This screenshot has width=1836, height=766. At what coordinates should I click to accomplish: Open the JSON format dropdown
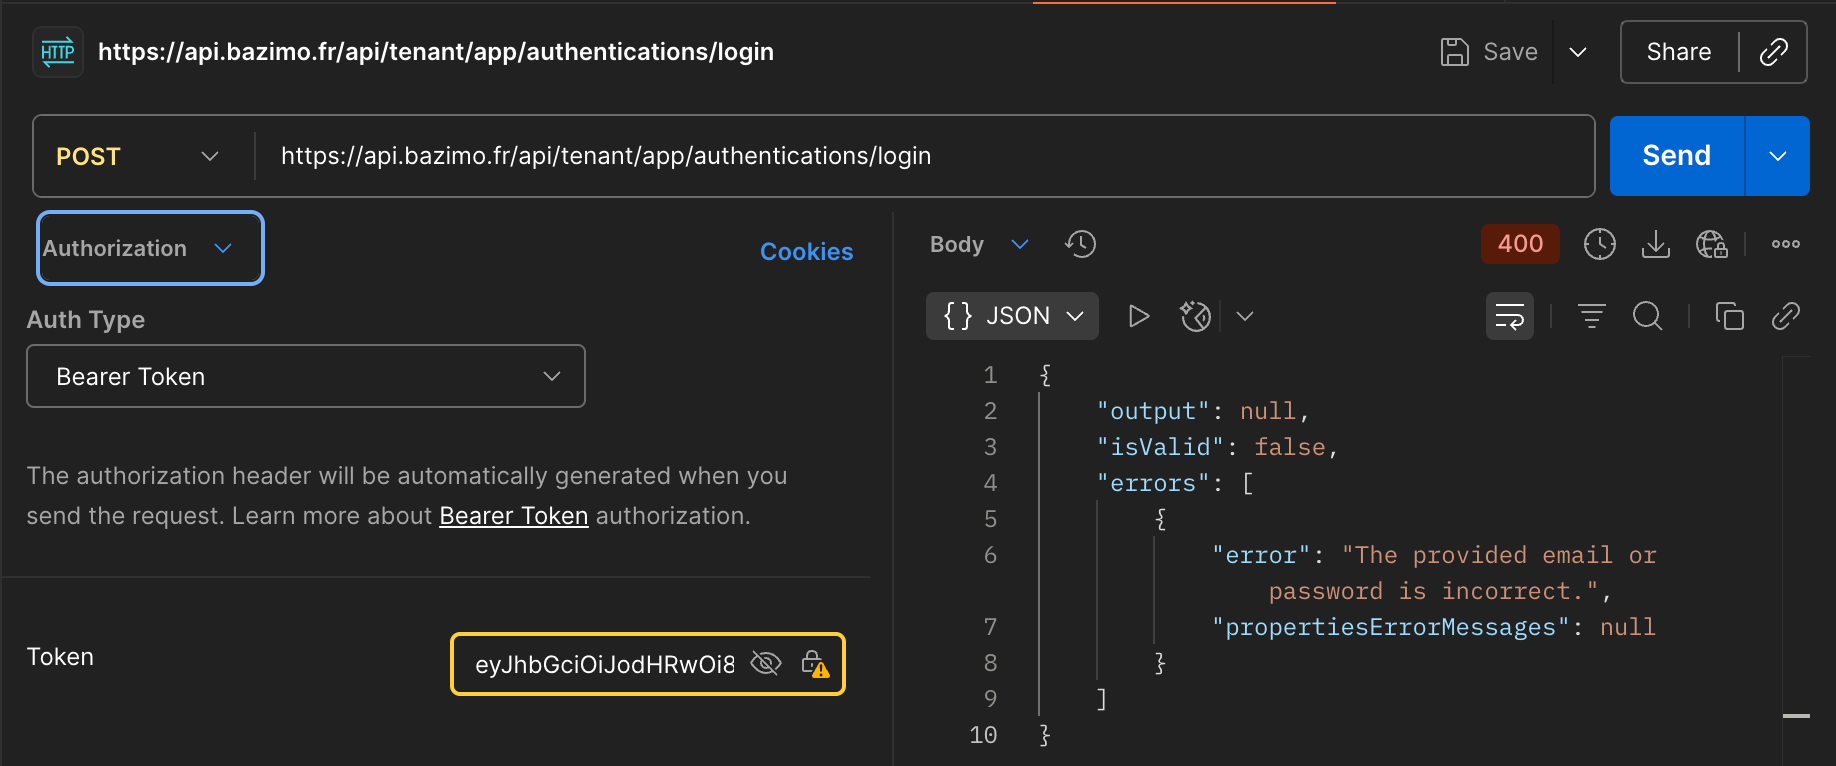1012,316
